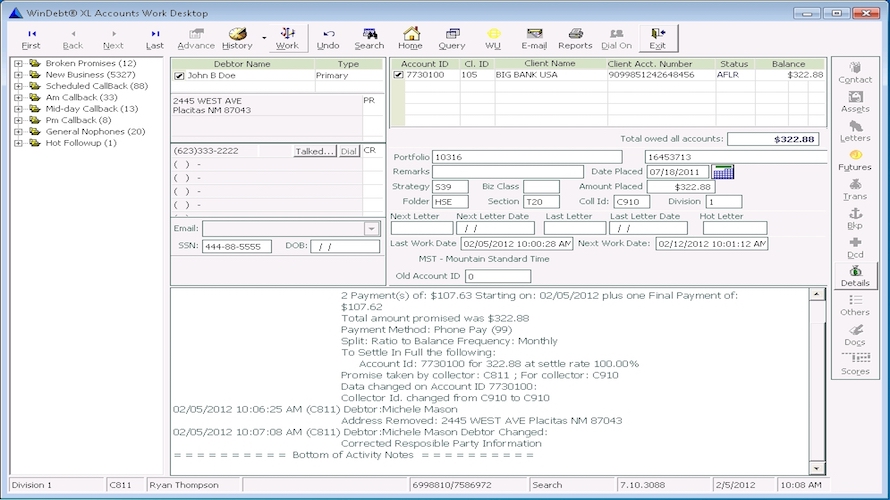This screenshot has height=500, width=890.
Task: Select the Details side panel
Action: 855,276
